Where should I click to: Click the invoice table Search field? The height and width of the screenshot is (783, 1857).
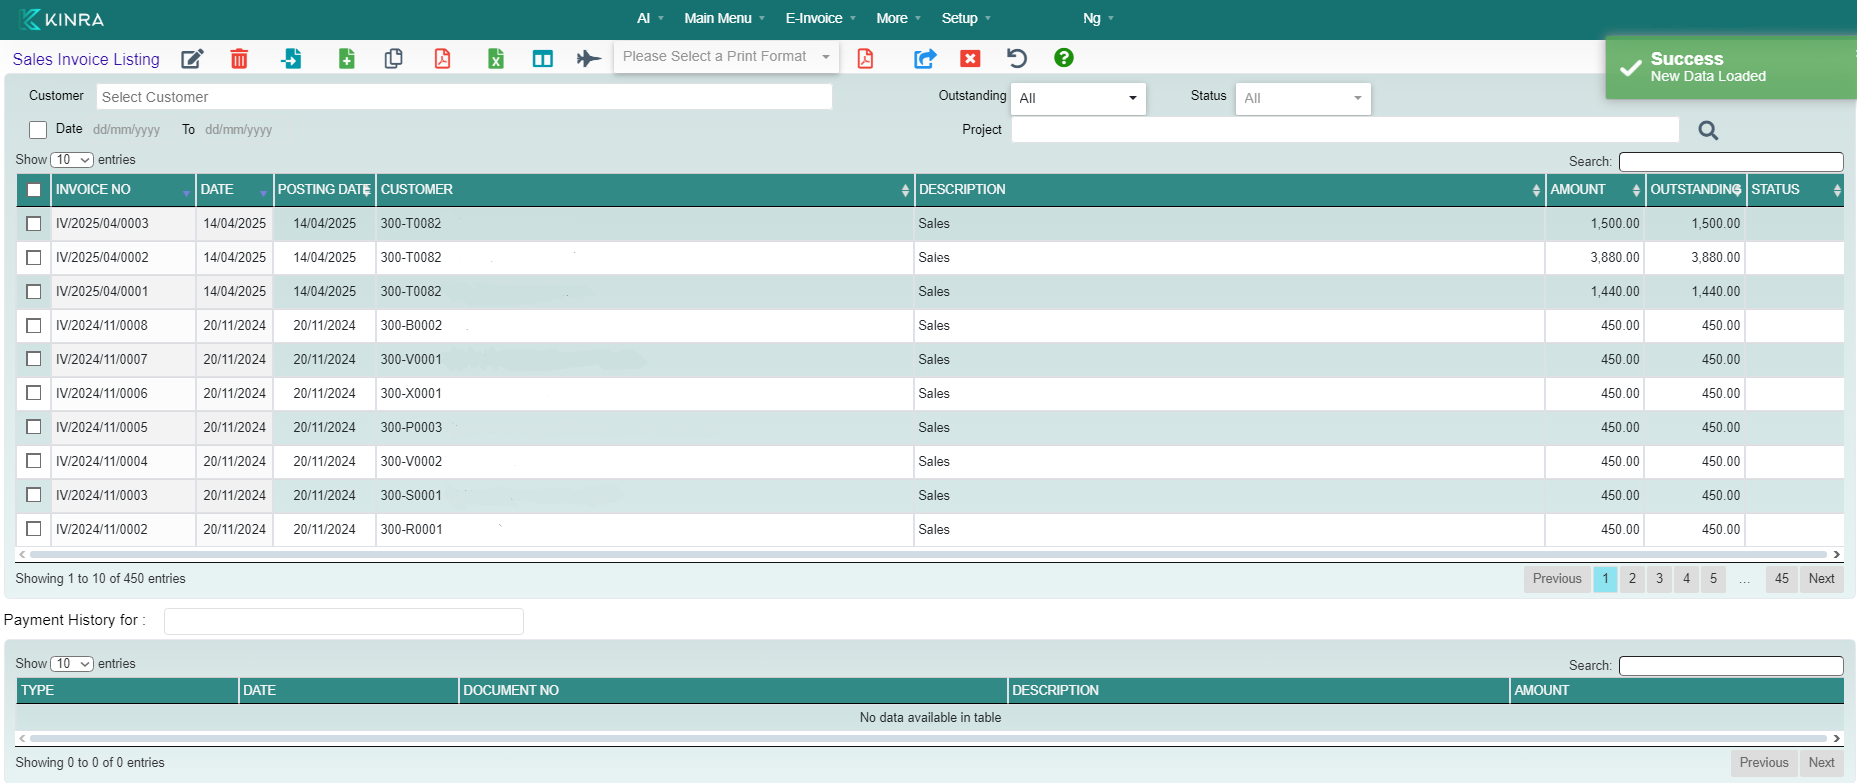point(1731,162)
